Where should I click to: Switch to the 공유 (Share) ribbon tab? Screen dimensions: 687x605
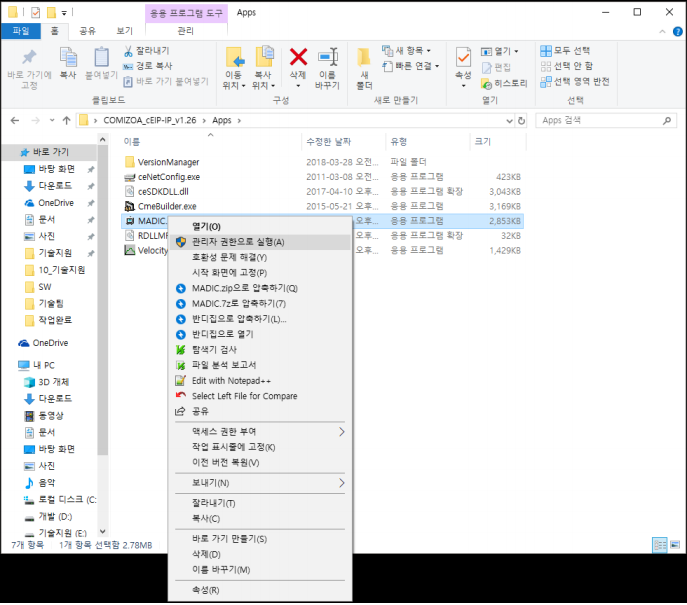(88, 31)
